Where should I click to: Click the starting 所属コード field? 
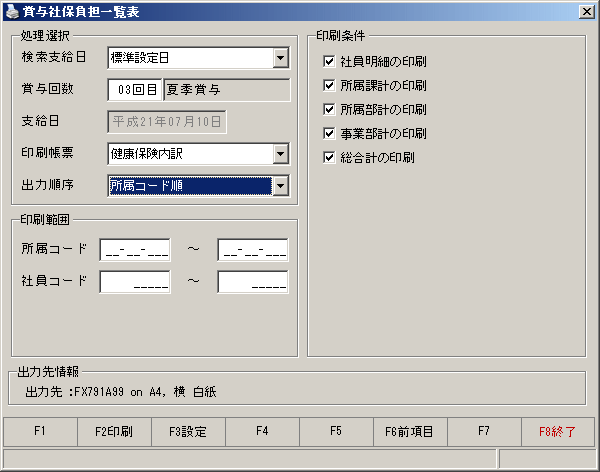pyautogui.click(x=135, y=250)
